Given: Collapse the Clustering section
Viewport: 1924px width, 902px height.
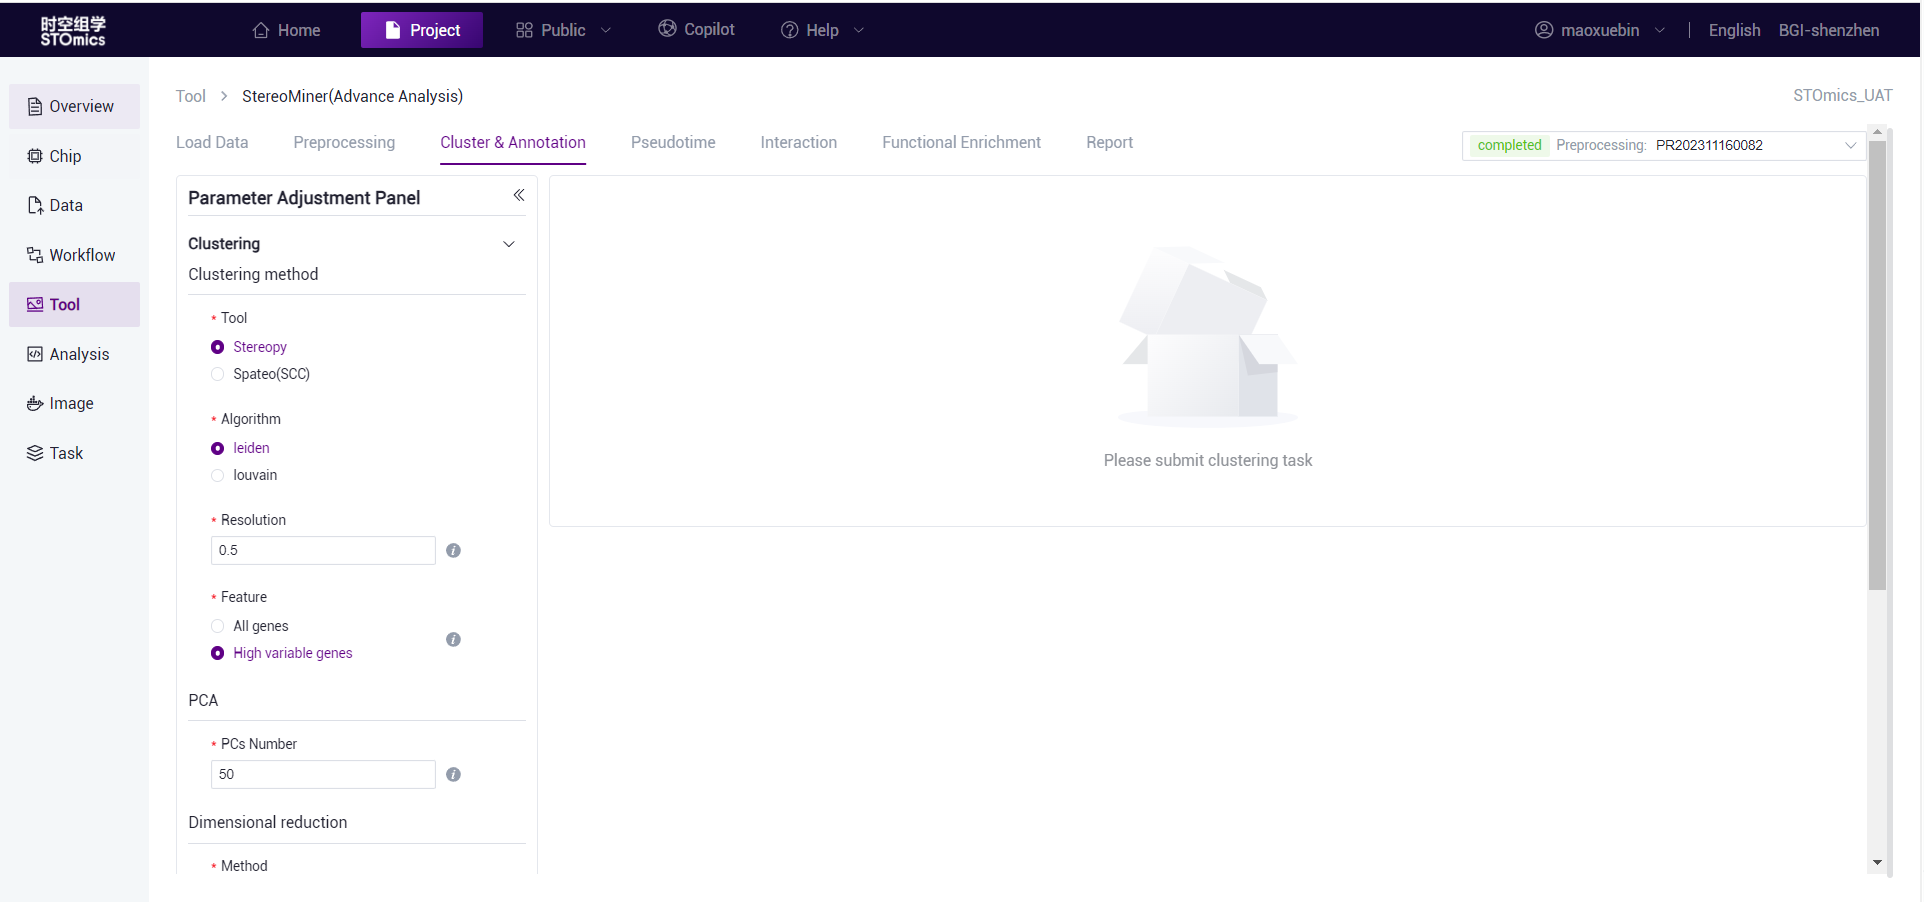Looking at the screenshot, I should click(509, 244).
